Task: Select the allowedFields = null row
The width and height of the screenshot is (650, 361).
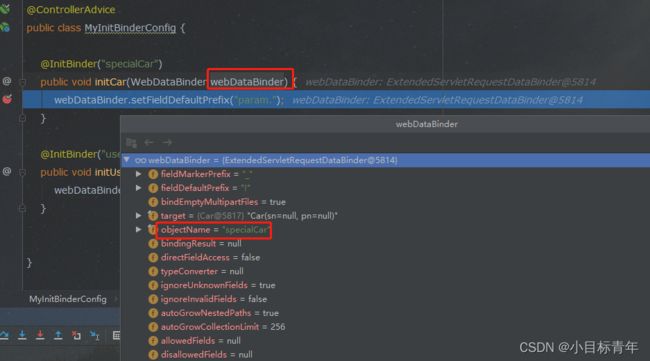Action: [x=386, y=341]
